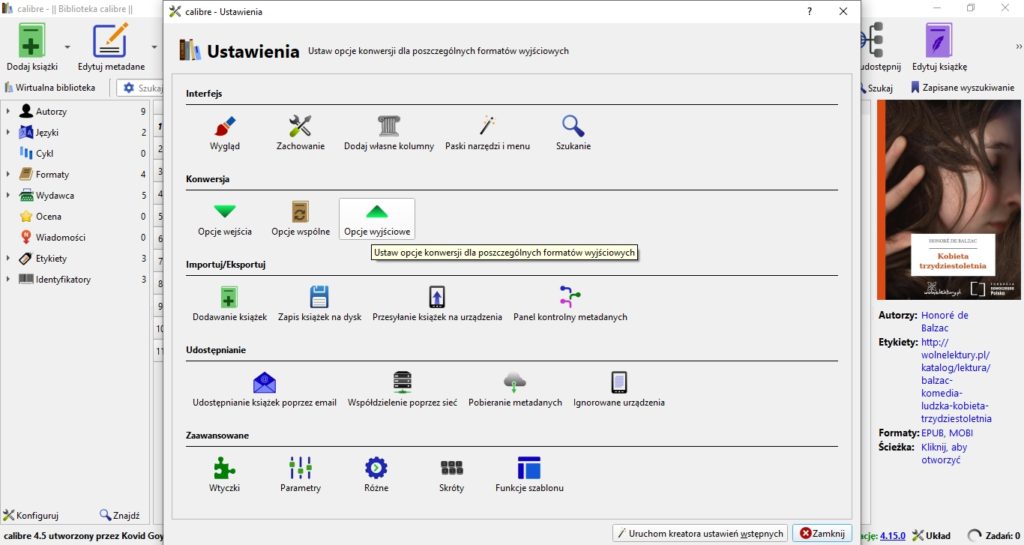Open Wygląd (appearance) settings
1024x545 pixels.
[225, 133]
